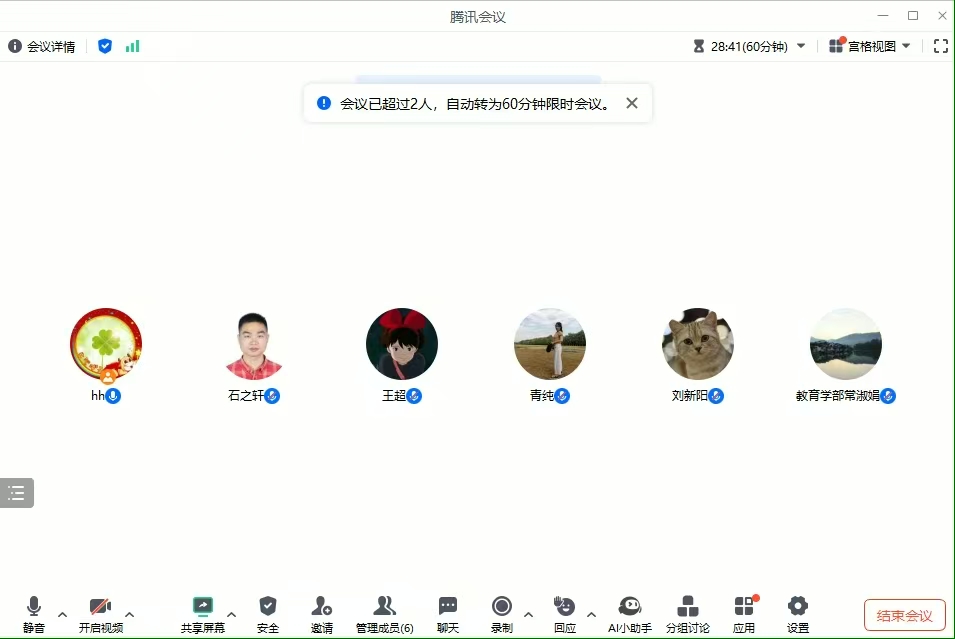Click 刘新阳's cat avatar thumbnail
Screen dimensions: 955x639
click(x=697, y=344)
